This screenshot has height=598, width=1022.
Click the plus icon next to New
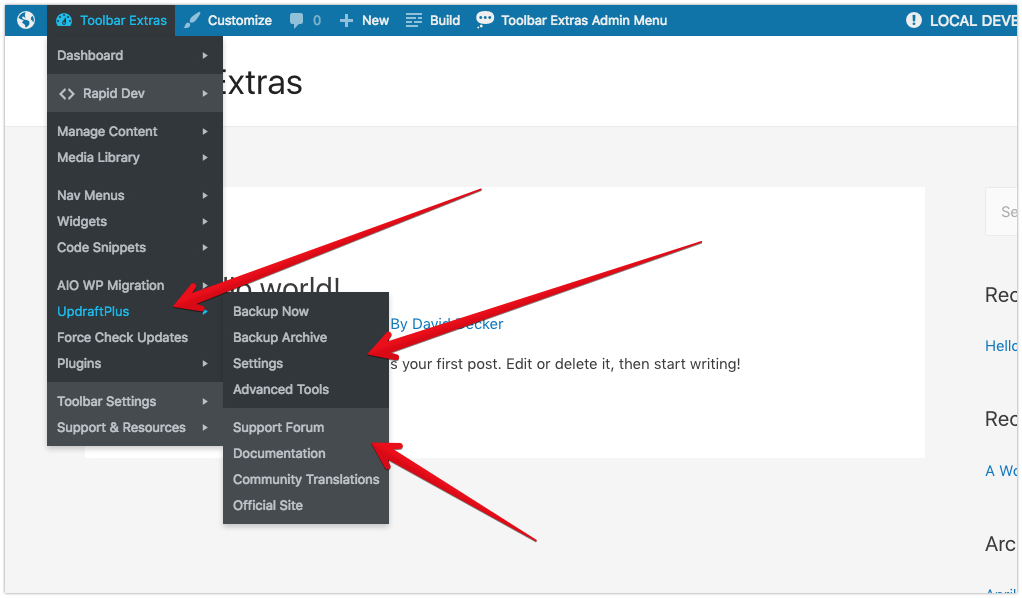pyautogui.click(x=347, y=21)
